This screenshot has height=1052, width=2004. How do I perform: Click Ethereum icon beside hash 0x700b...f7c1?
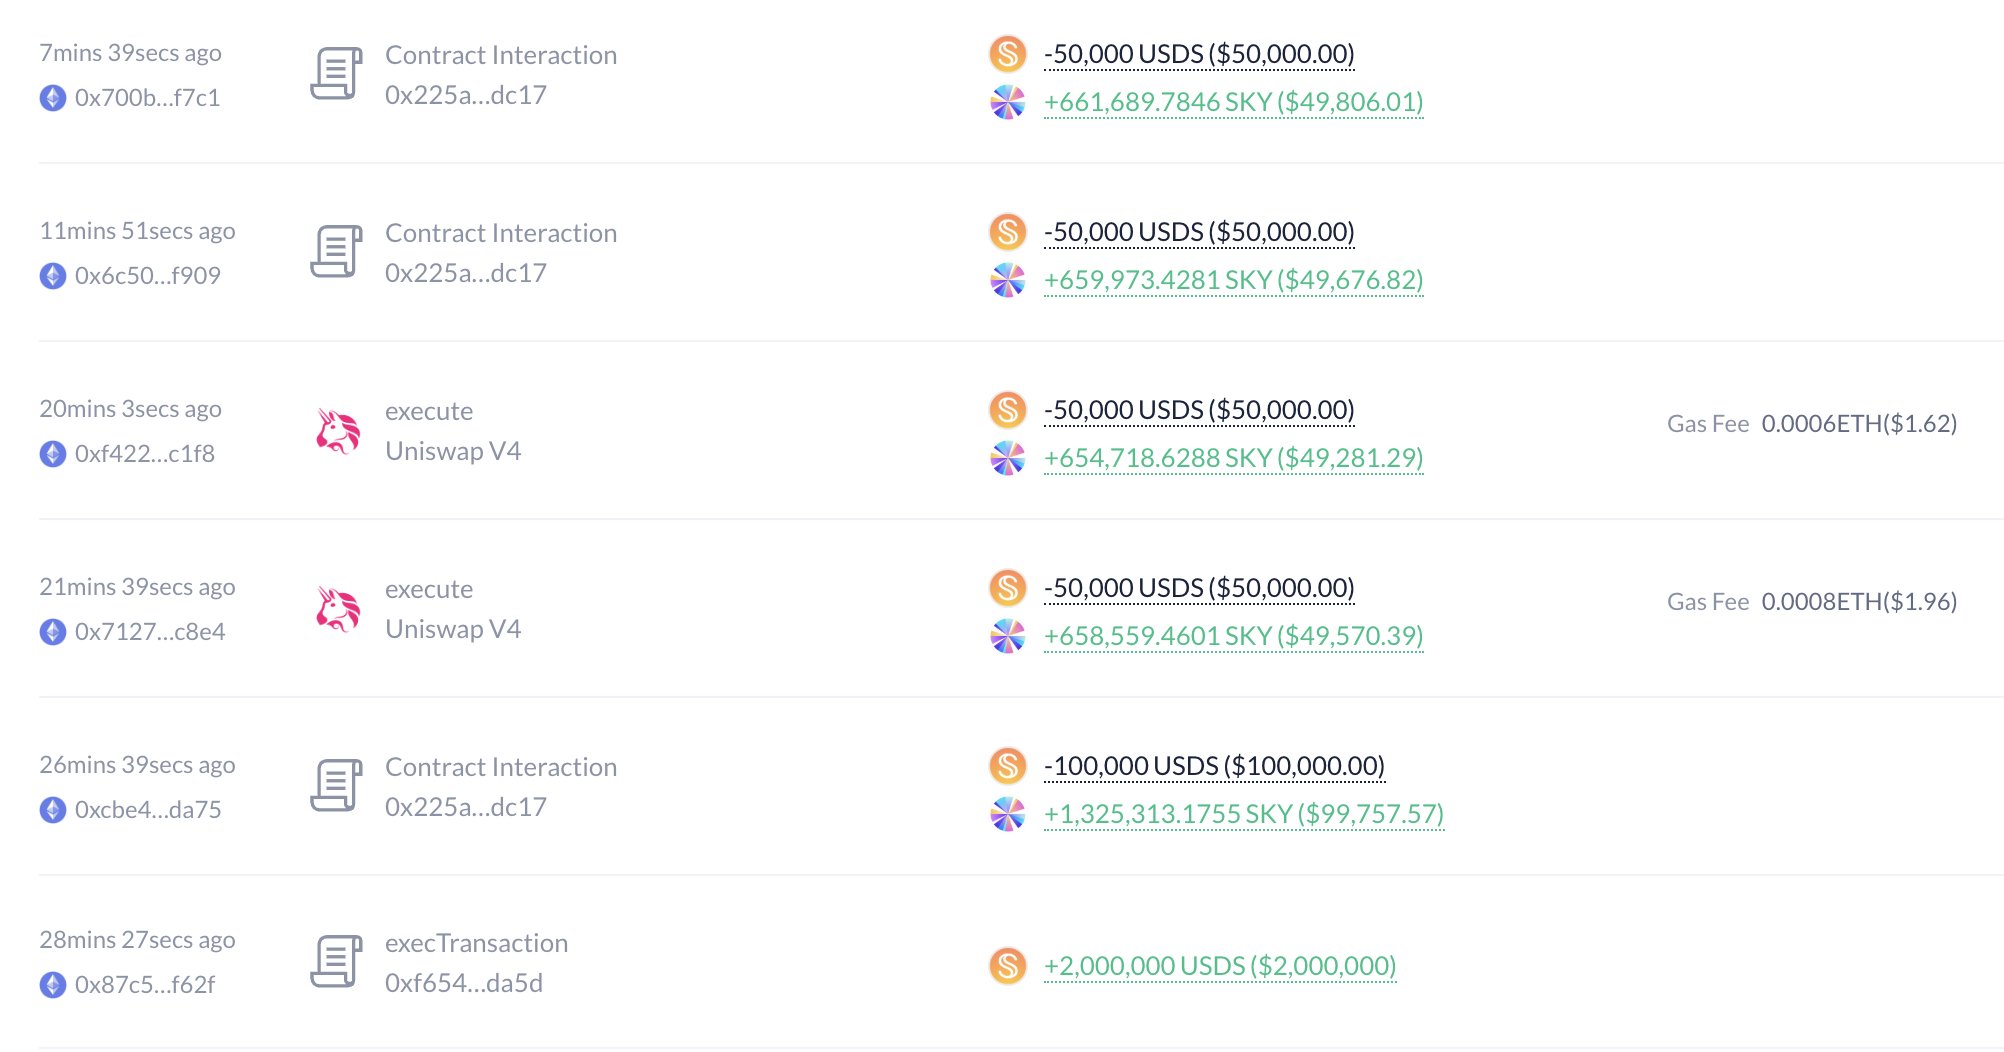(x=53, y=98)
